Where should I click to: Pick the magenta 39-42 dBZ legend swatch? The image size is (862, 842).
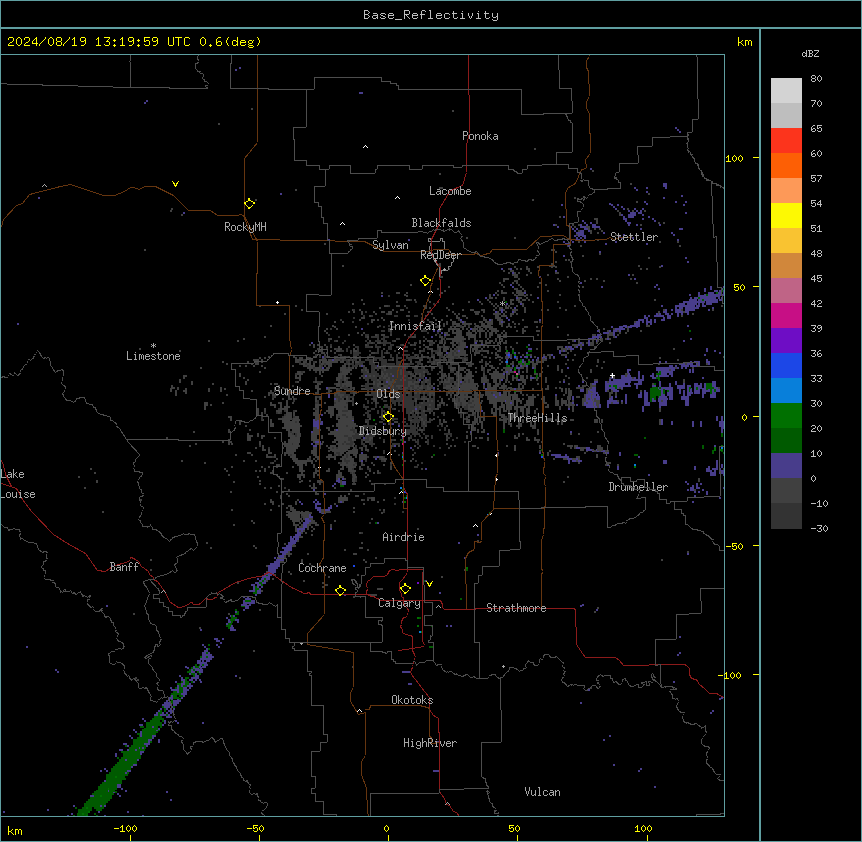point(786,315)
